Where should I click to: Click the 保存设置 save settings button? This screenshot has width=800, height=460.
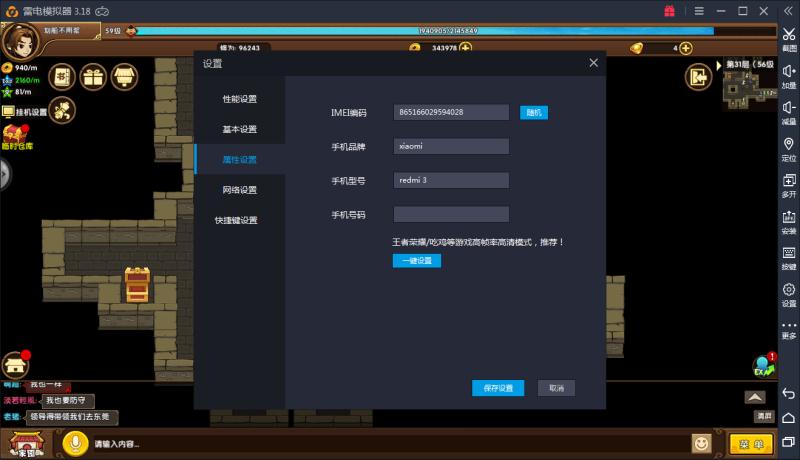click(x=497, y=388)
